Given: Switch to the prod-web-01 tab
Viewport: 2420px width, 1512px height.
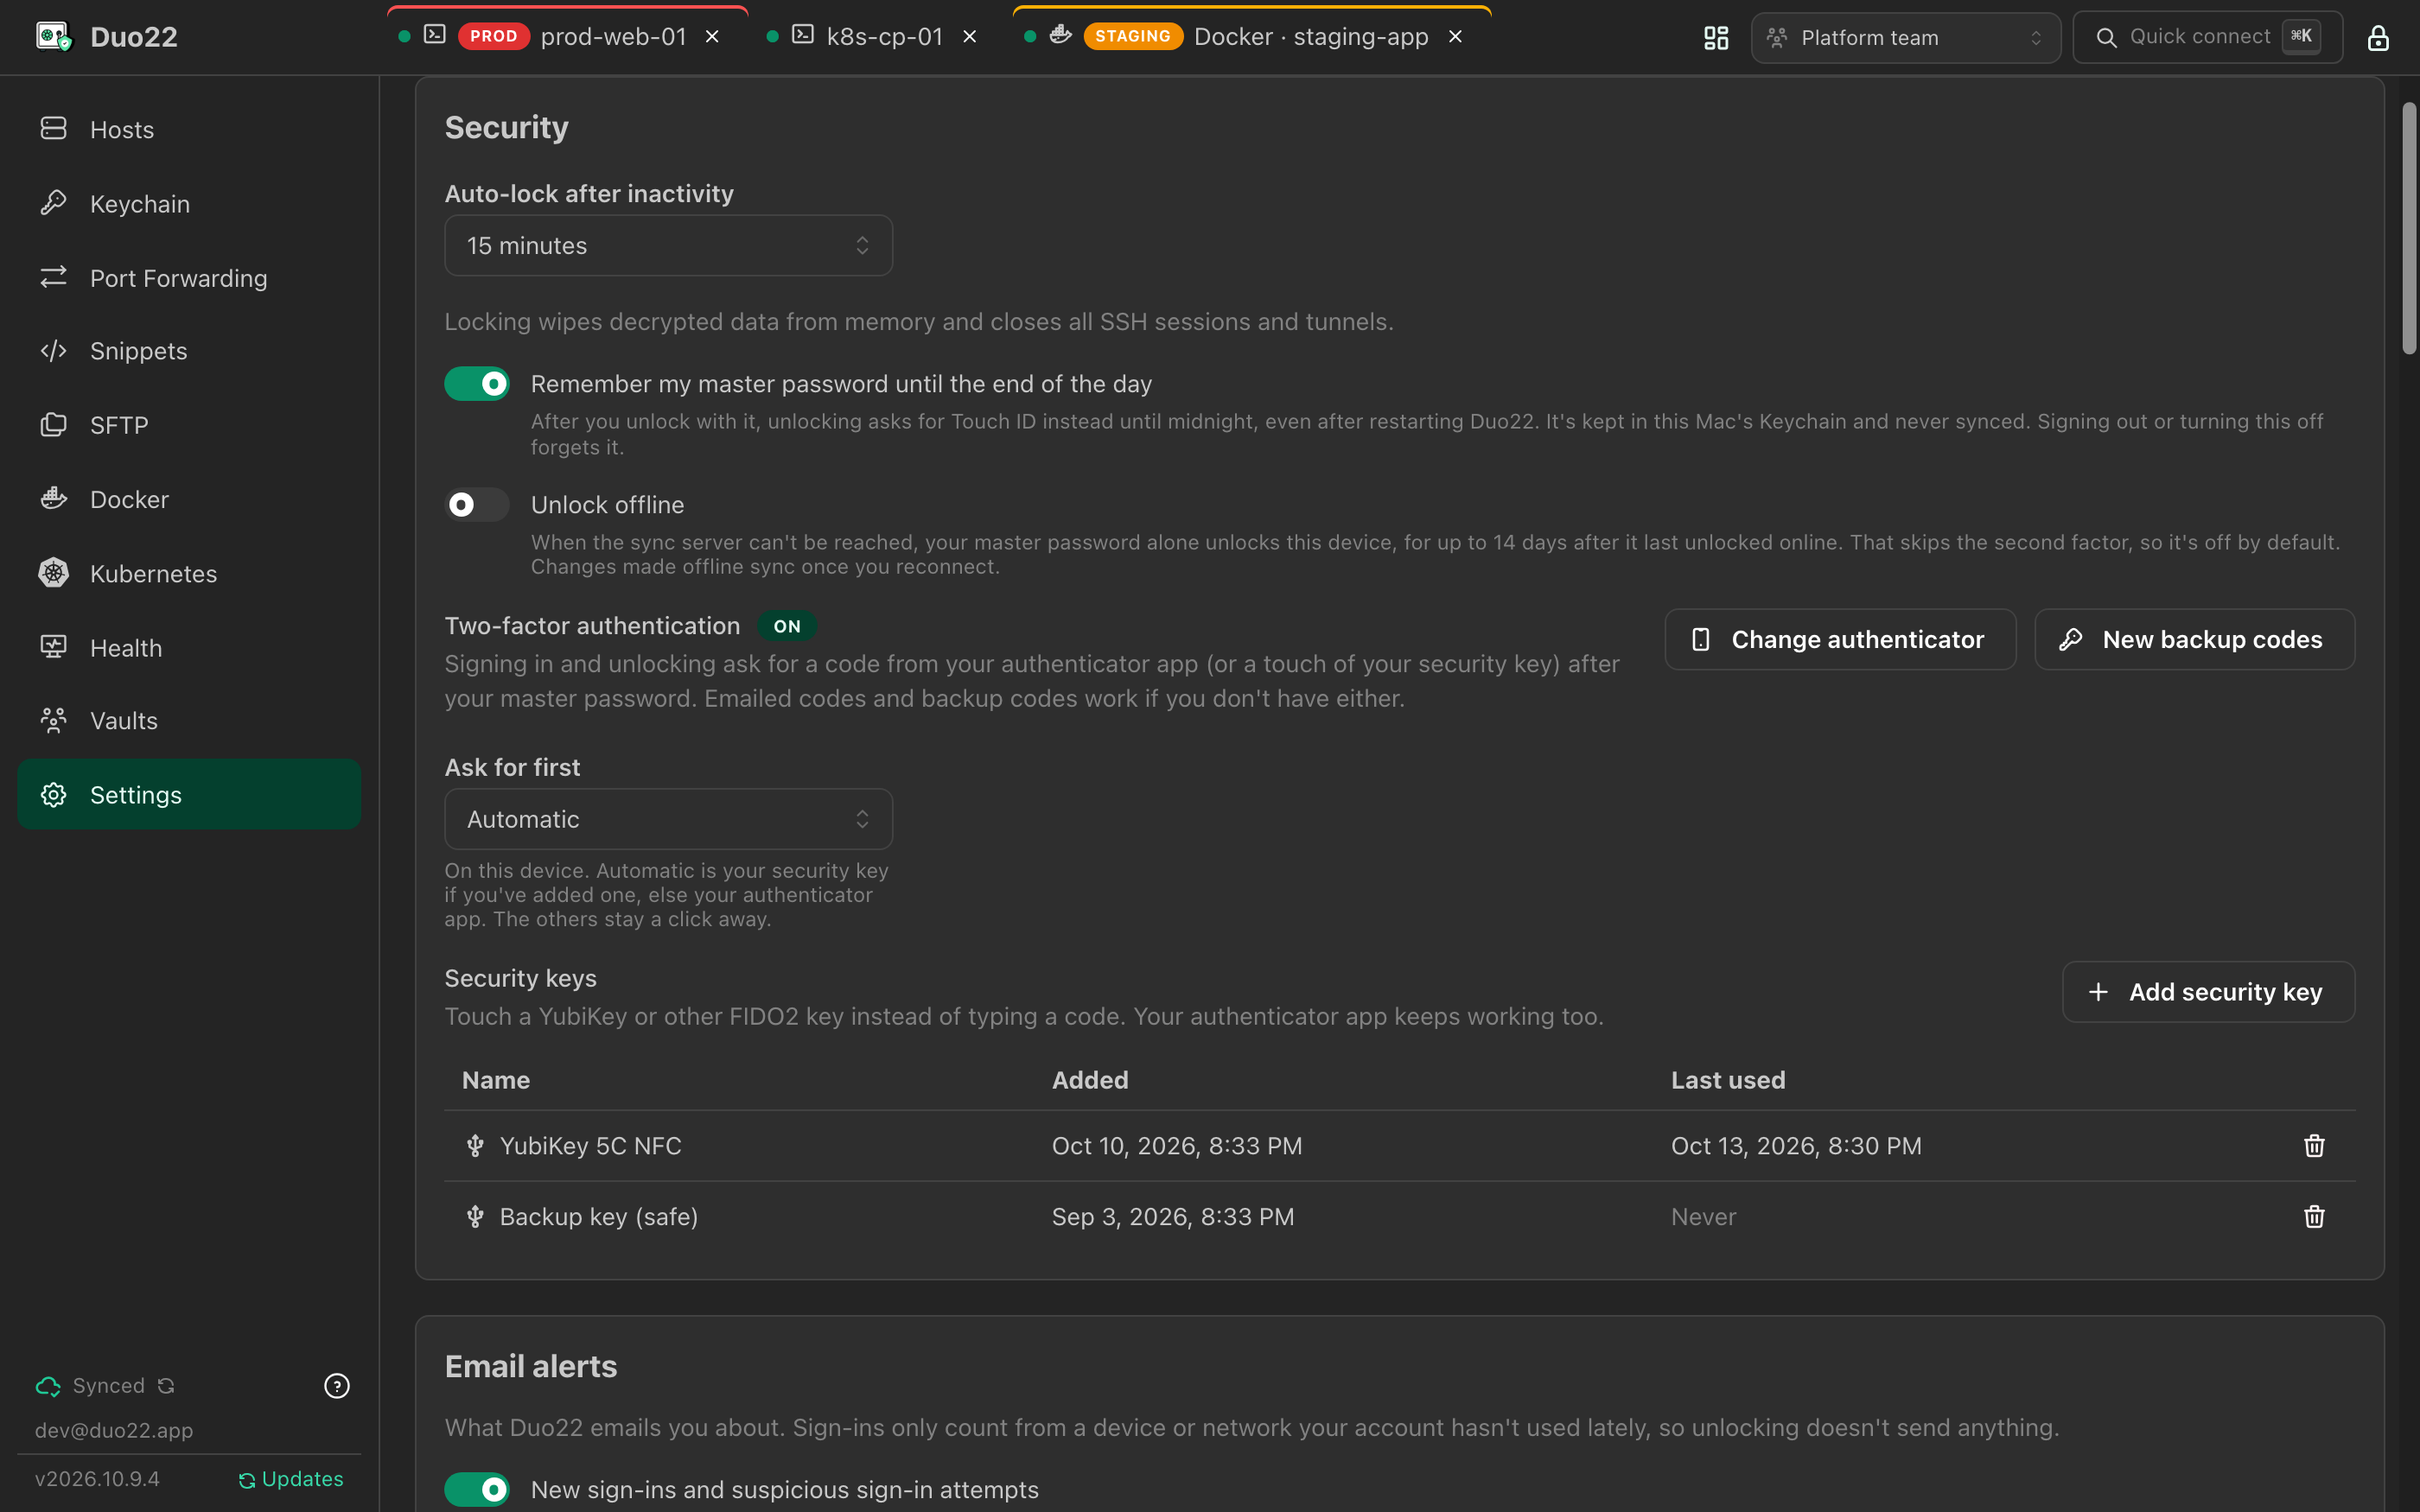Looking at the screenshot, I should point(568,37).
